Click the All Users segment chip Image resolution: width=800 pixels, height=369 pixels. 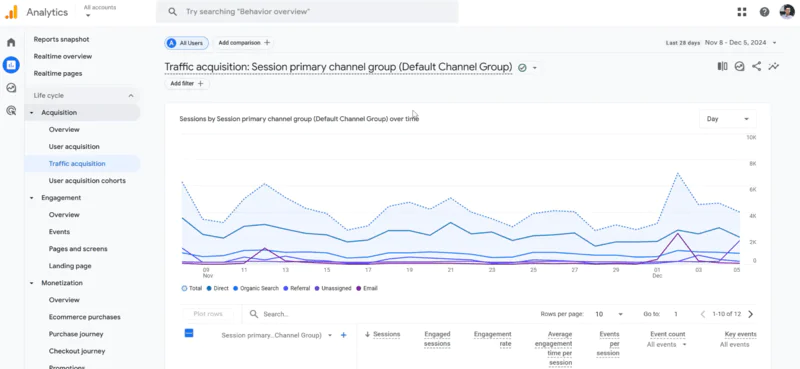coord(187,43)
